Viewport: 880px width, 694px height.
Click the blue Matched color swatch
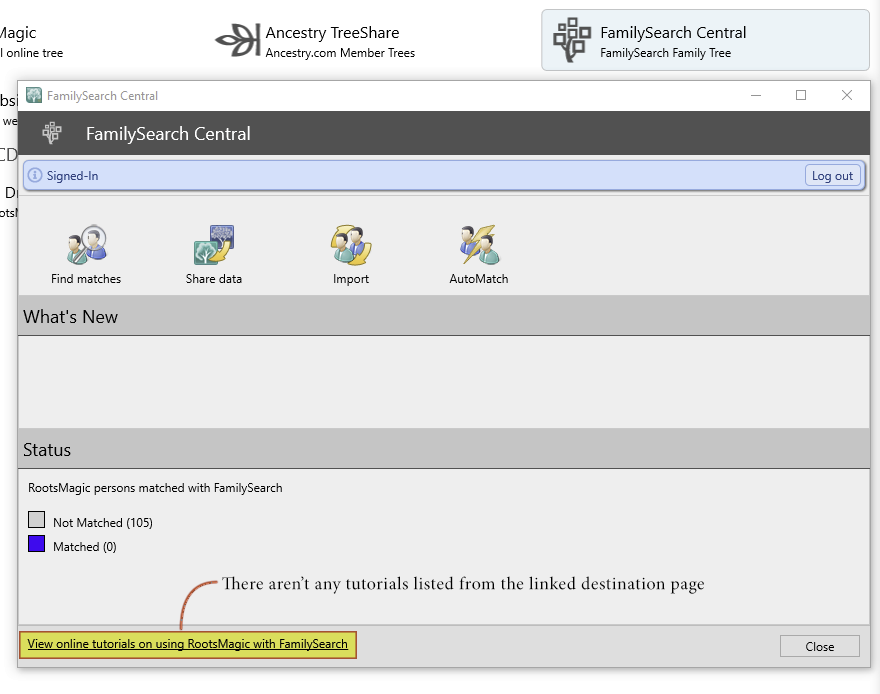pyautogui.click(x=36, y=544)
